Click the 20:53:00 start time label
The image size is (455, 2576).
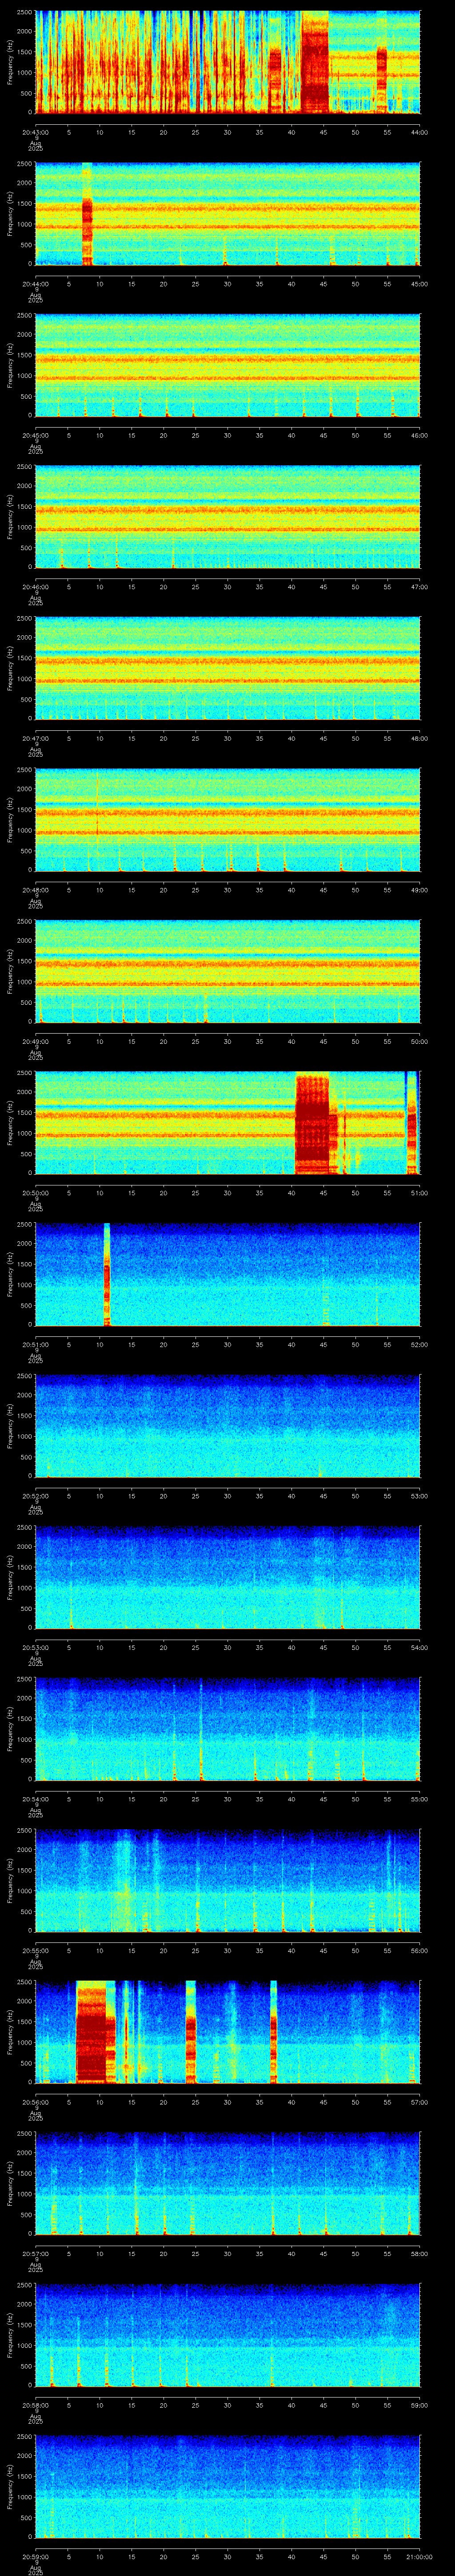click(36, 1647)
